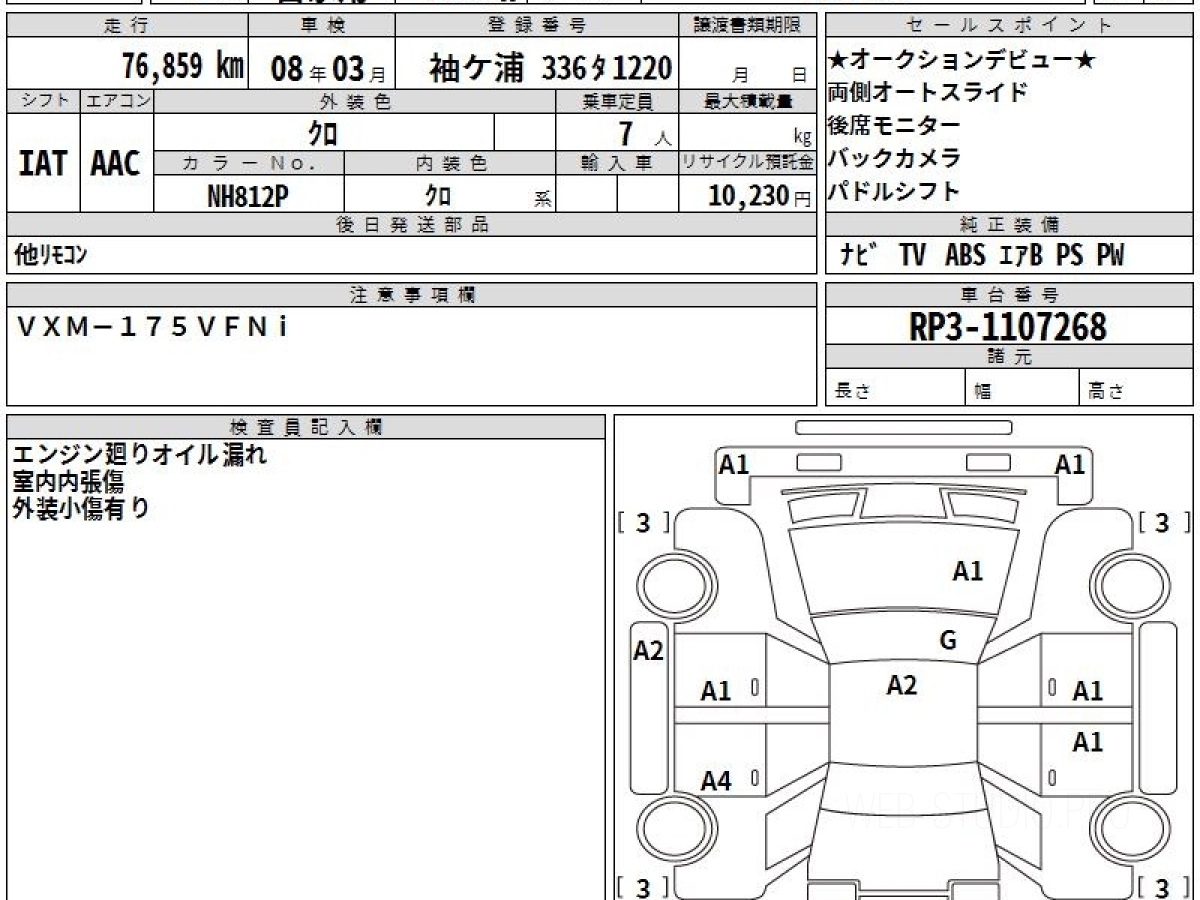Click the 高さ dimension cell
The height and width of the screenshot is (900, 1200).
point(1137,388)
